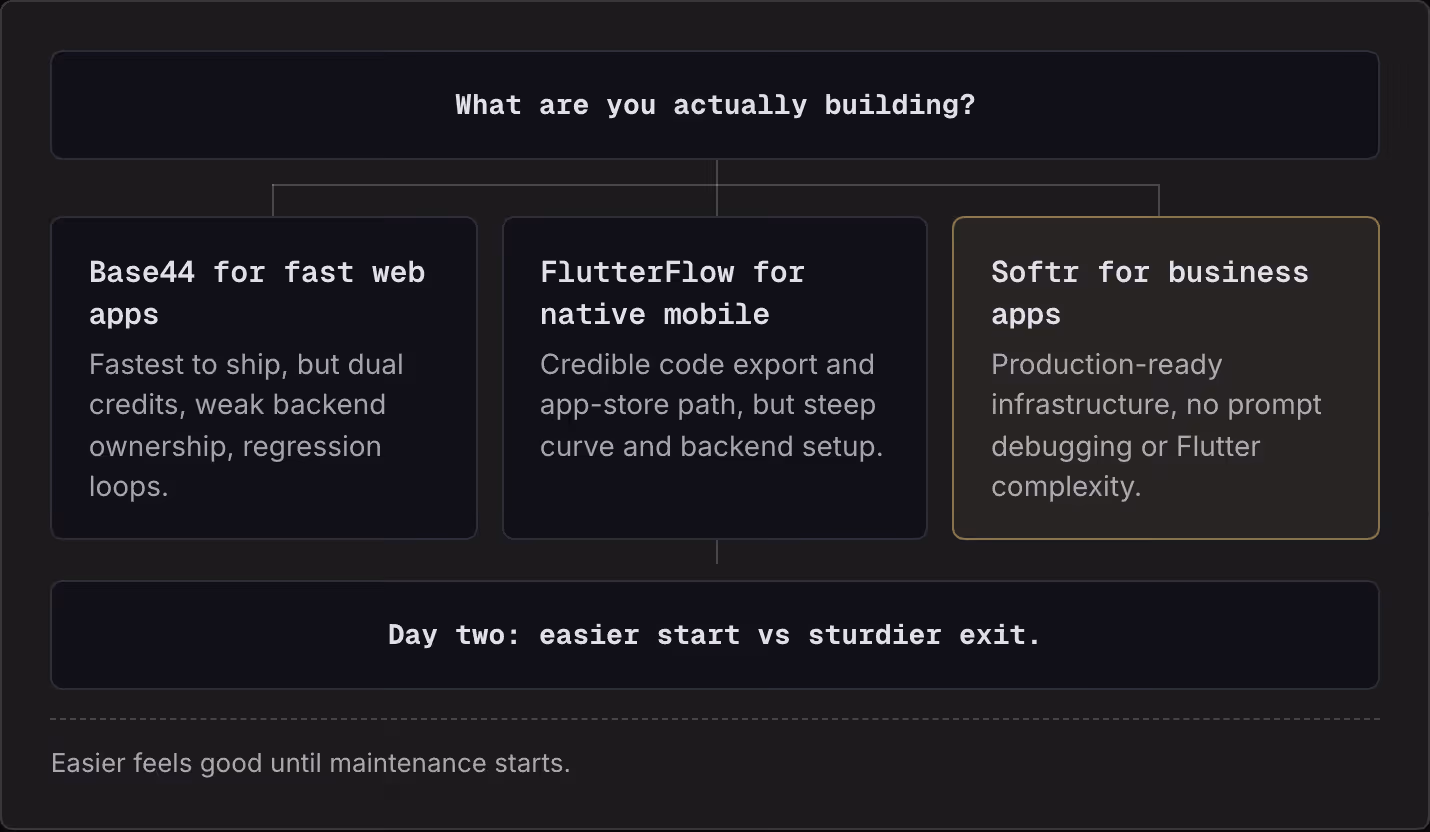
Task: Click the "Day two: easier start vs sturdier exit." box
Action: coord(715,635)
